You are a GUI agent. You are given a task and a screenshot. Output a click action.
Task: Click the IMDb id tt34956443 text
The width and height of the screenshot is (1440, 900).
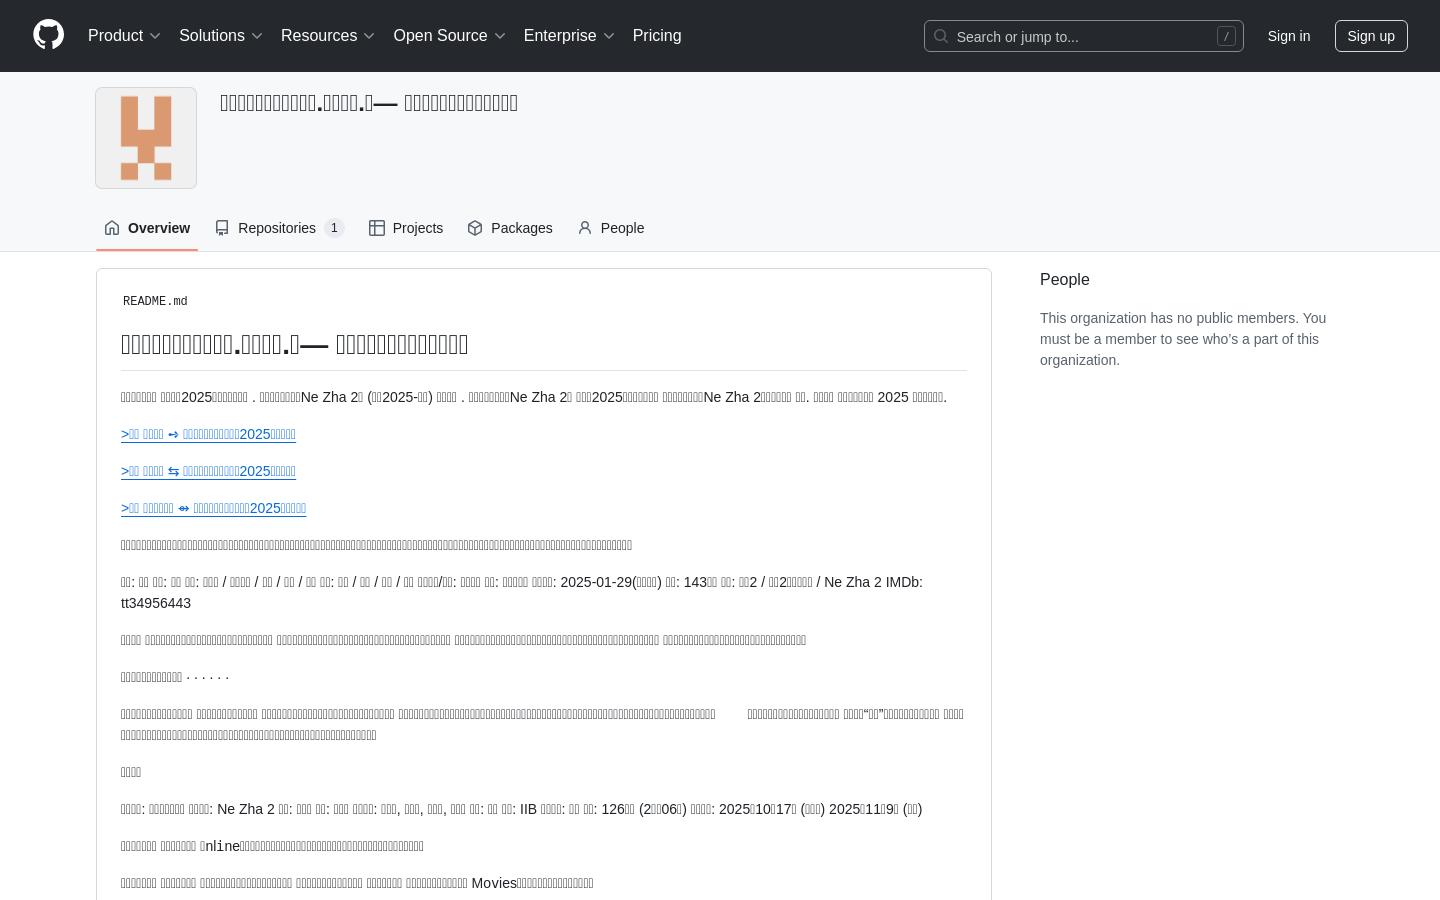point(156,603)
